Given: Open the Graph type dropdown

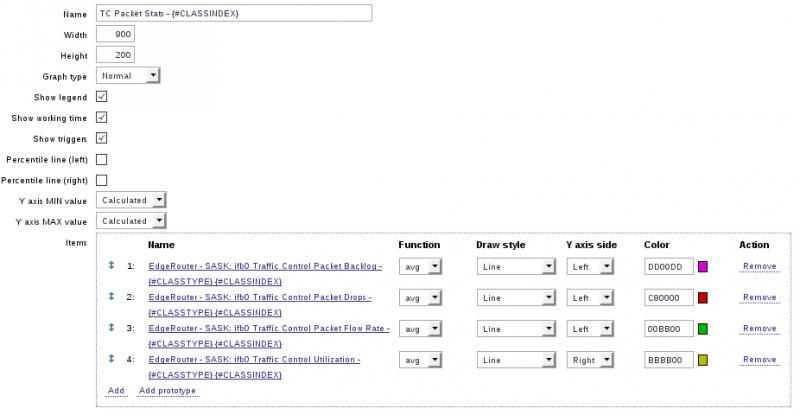Looking at the screenshot, I should pos(128,75).
